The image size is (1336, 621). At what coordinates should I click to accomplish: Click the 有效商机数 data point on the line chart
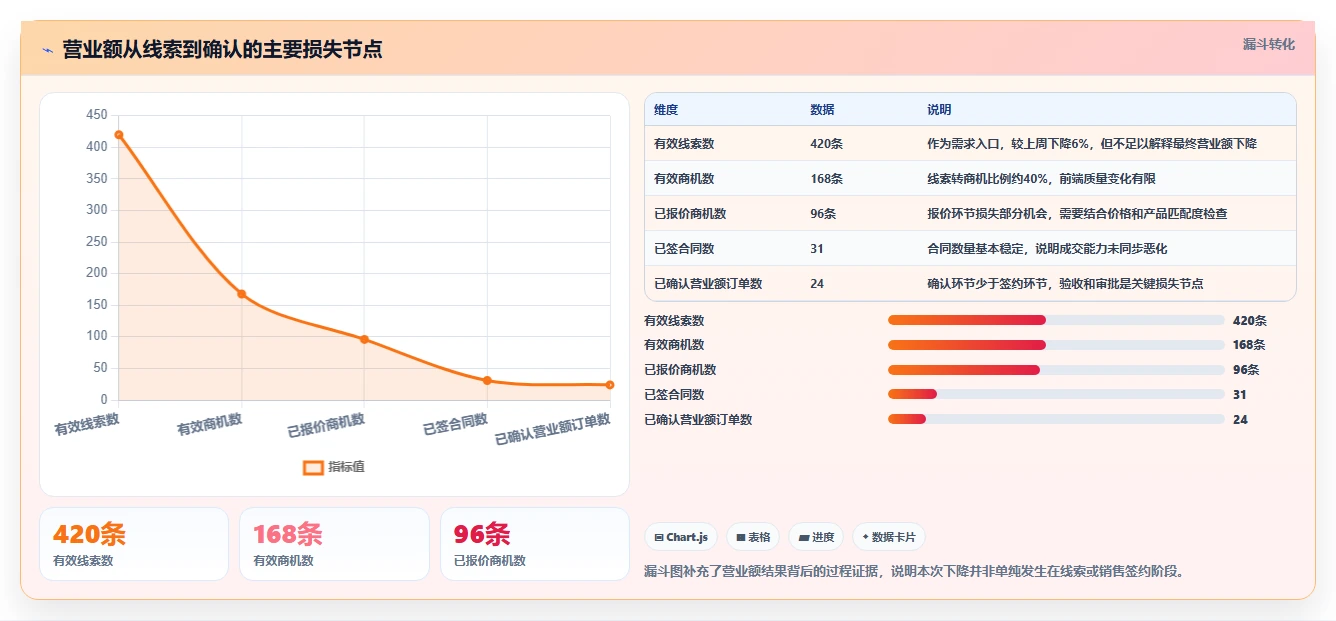[x=242, y=294]
